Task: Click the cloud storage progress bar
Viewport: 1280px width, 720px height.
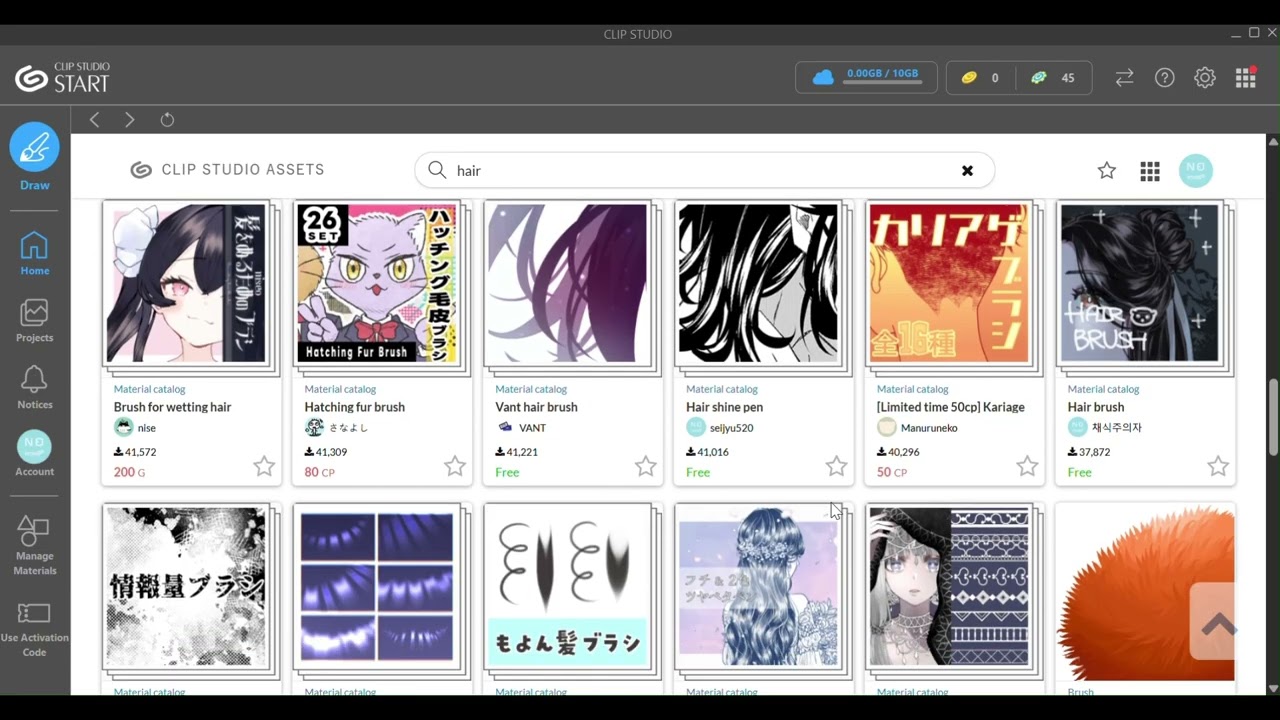Action: [x=882, y=84]
